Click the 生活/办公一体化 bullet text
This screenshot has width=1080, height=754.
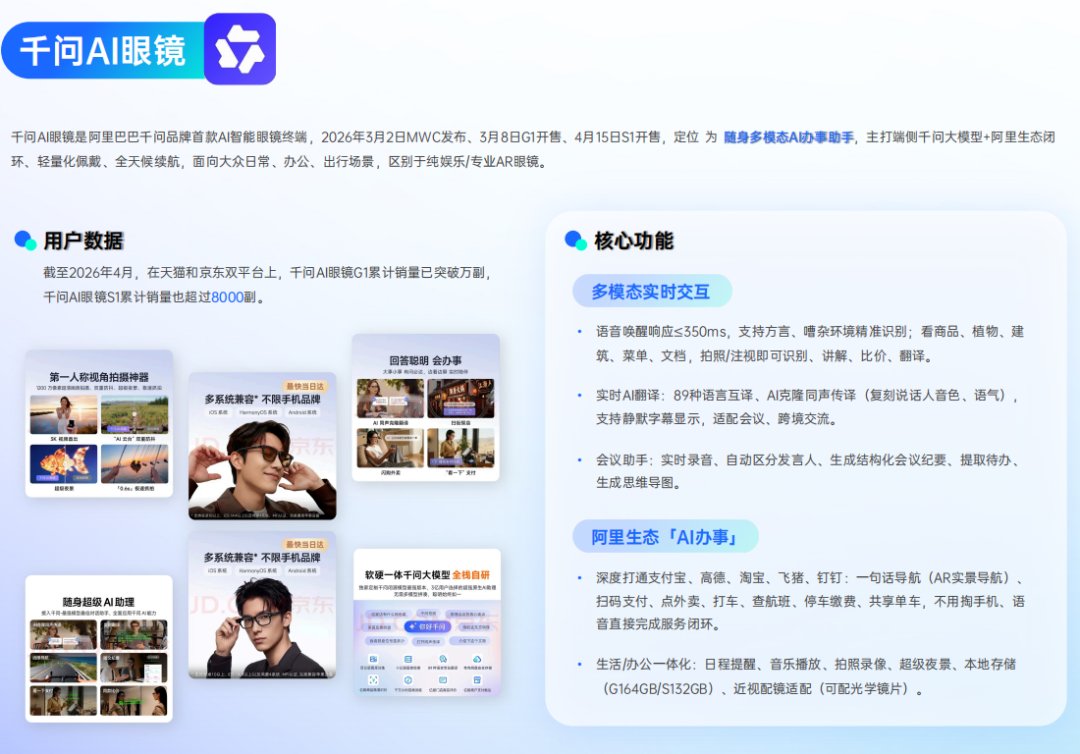[x=806, y=676]
